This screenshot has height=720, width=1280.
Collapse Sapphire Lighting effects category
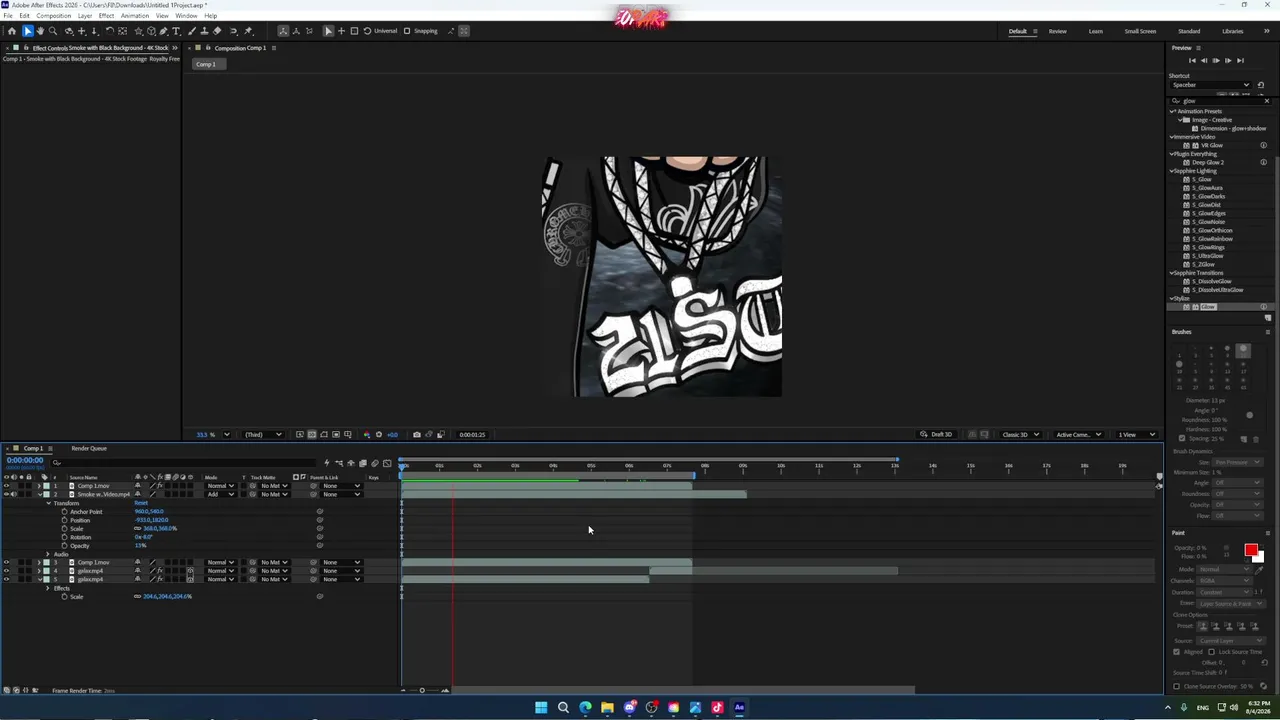(x=1173, y=171)
